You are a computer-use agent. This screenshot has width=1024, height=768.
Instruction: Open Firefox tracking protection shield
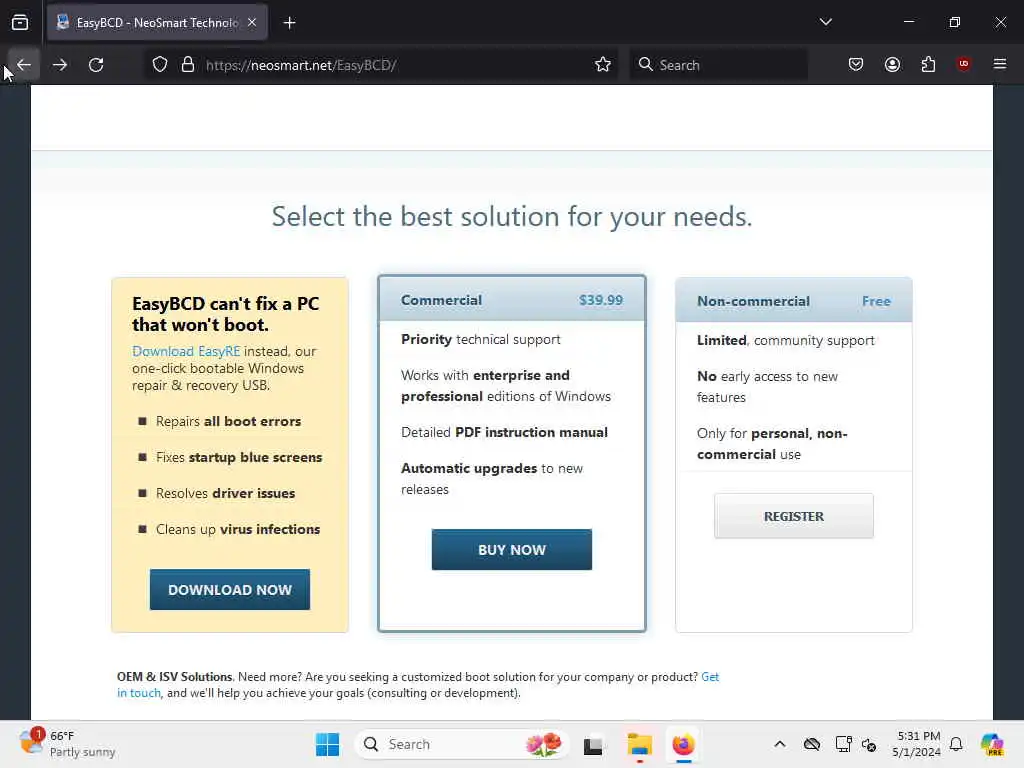(160, 65)
